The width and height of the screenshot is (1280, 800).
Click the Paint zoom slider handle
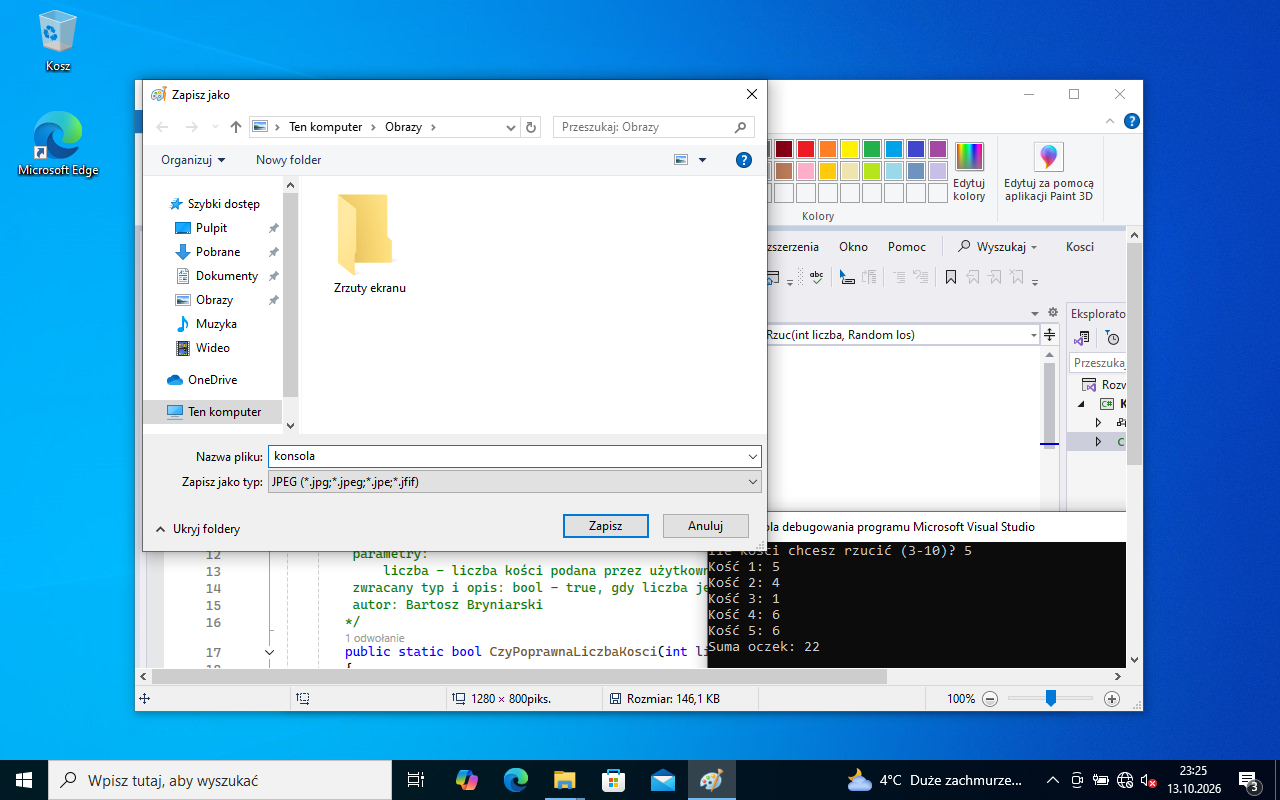[1050, 698]
